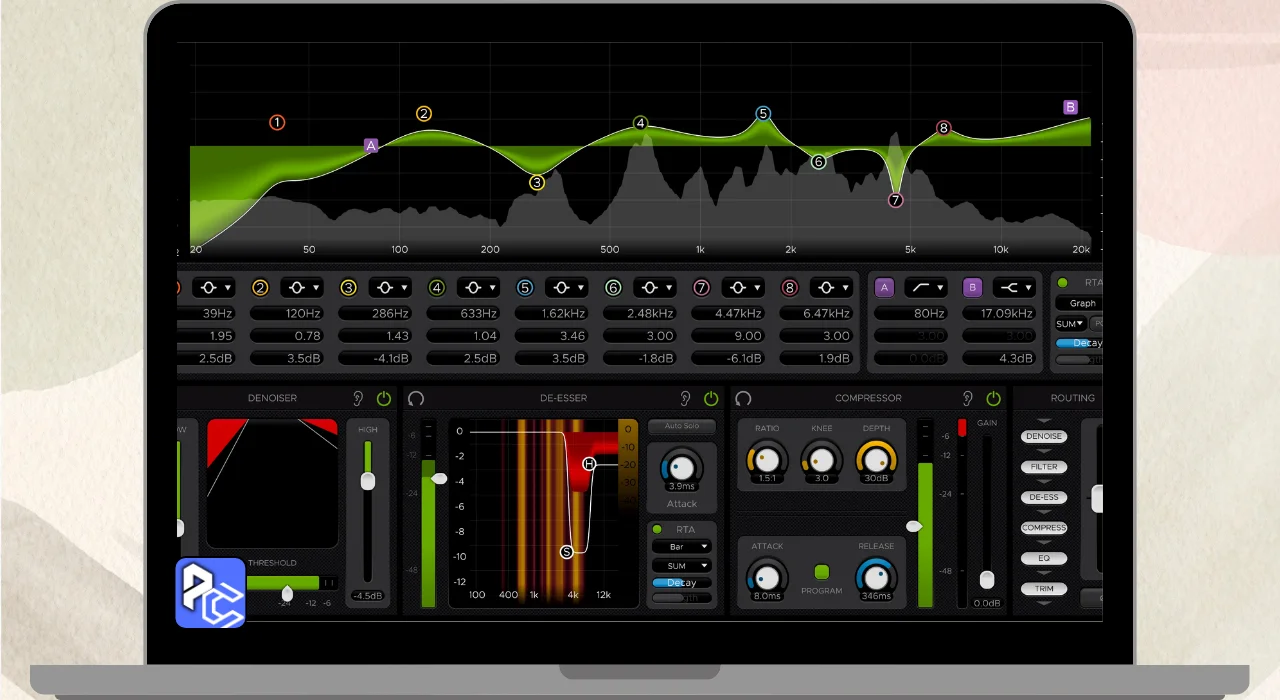
Task: Click the COMPRESS routing button
Action: point(1044,528)
